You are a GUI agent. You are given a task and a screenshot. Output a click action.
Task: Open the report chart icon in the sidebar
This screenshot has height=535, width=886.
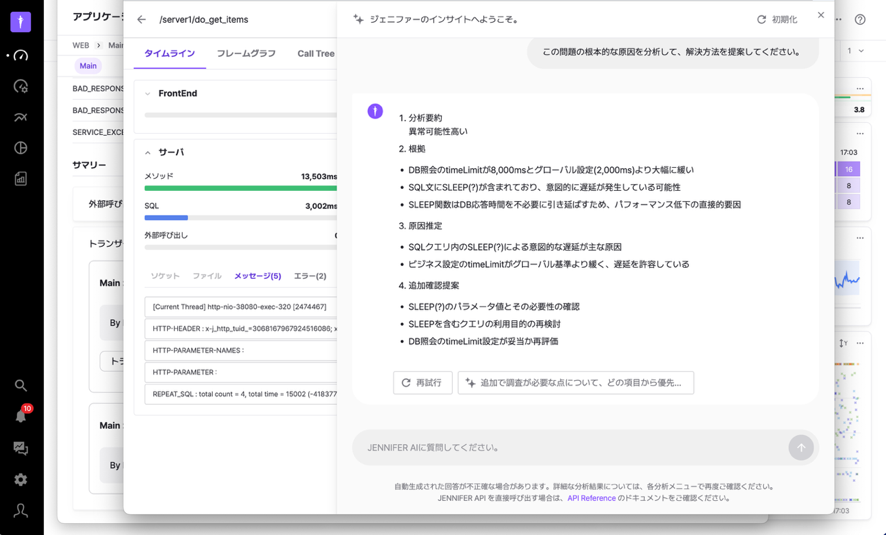20,179
